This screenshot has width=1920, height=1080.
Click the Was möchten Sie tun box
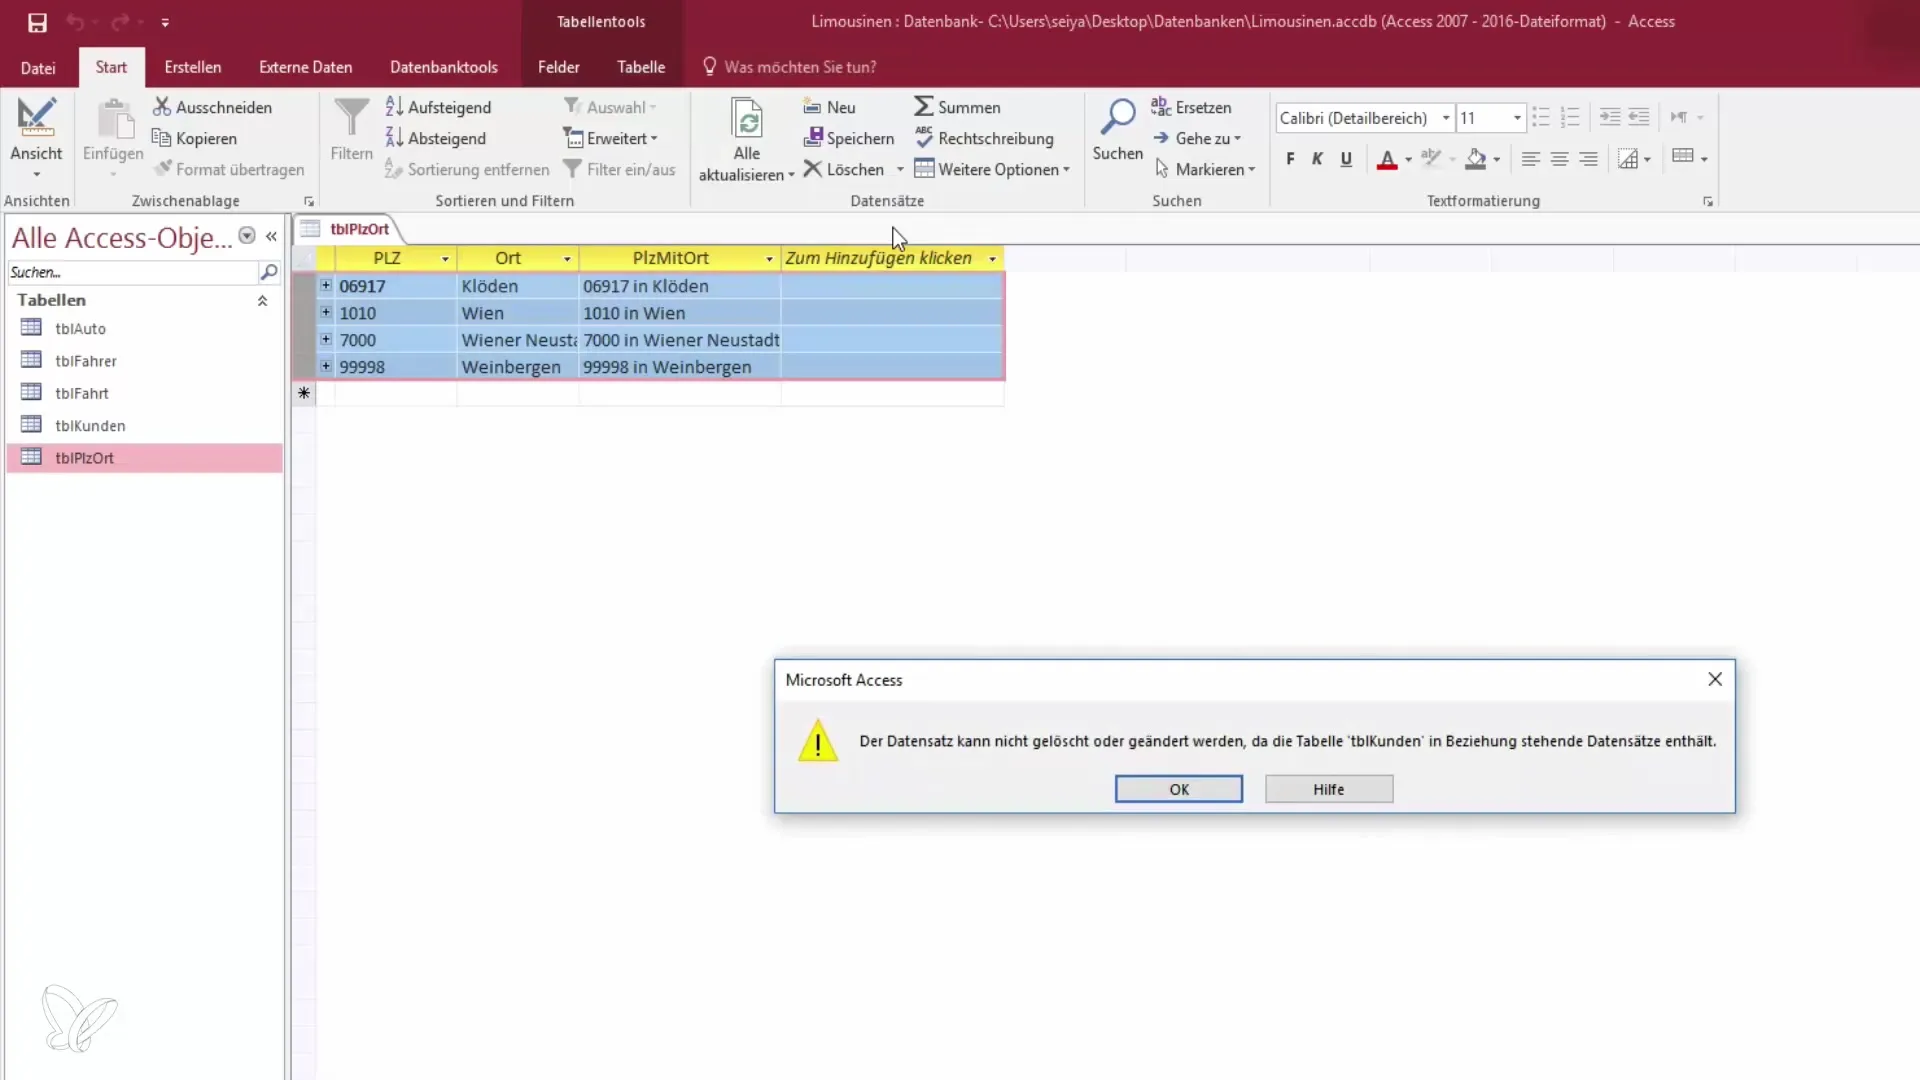[x=800, y=67]
